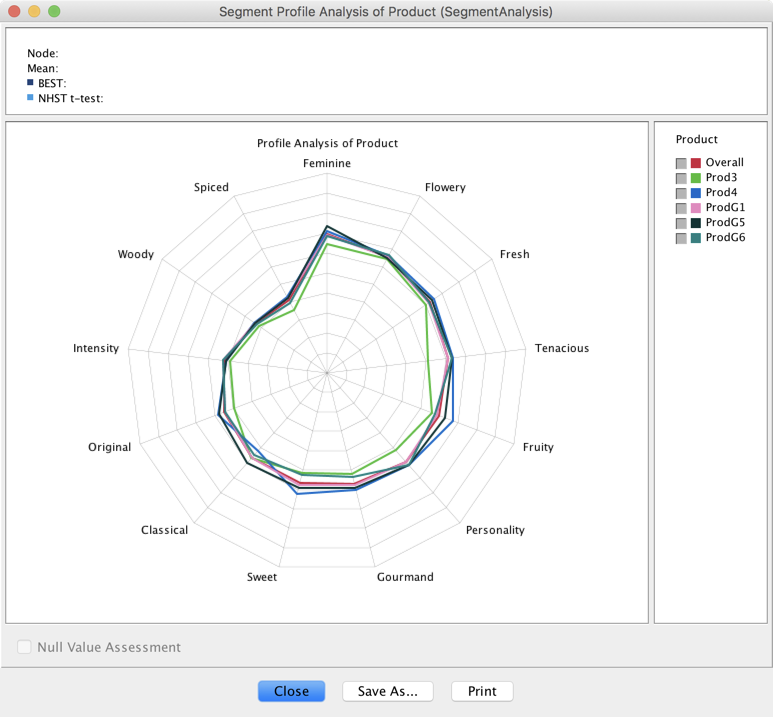
Task: Select the Tenacious axis label on chart
Action: tap(561, 348)
